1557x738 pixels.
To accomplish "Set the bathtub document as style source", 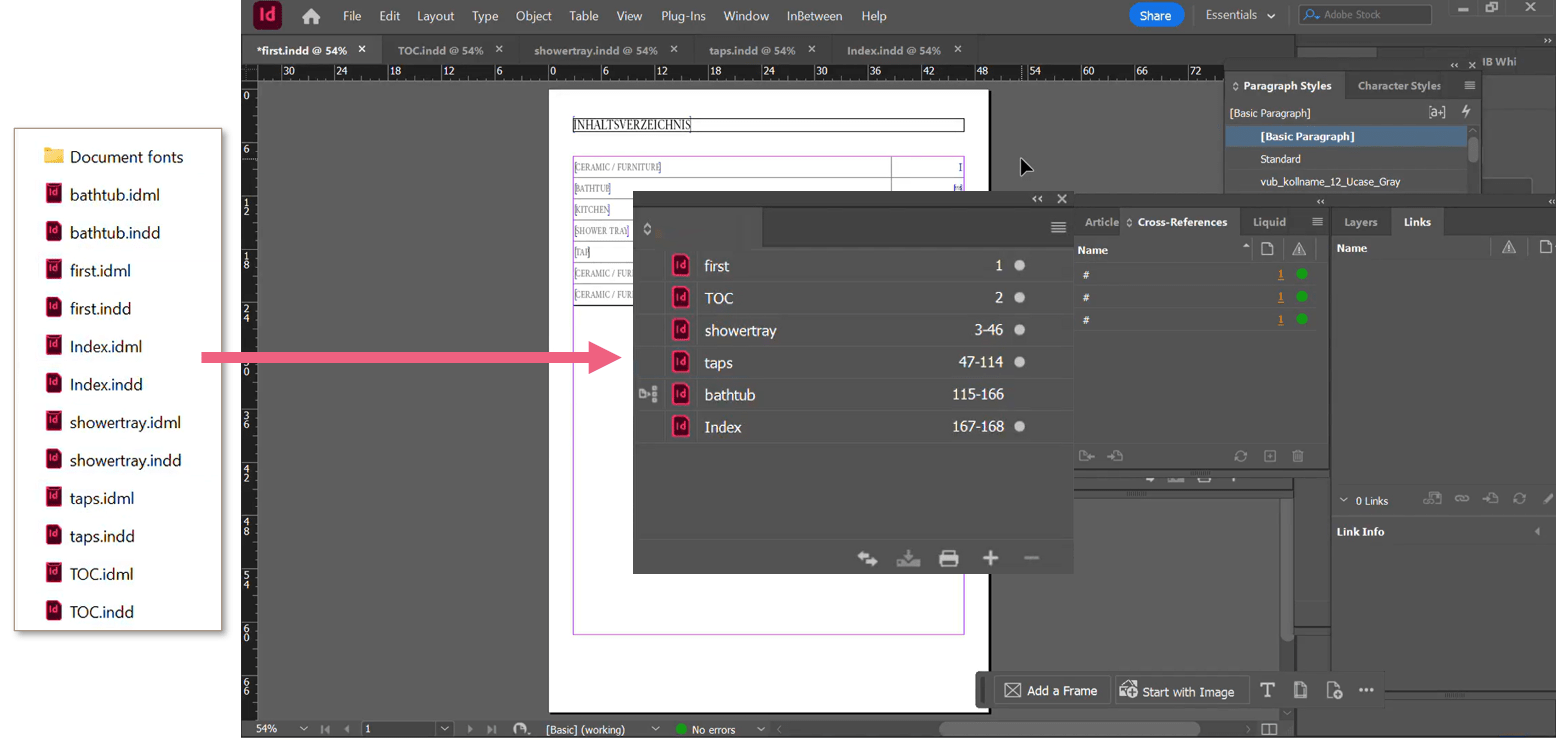I will pos(648,395).
